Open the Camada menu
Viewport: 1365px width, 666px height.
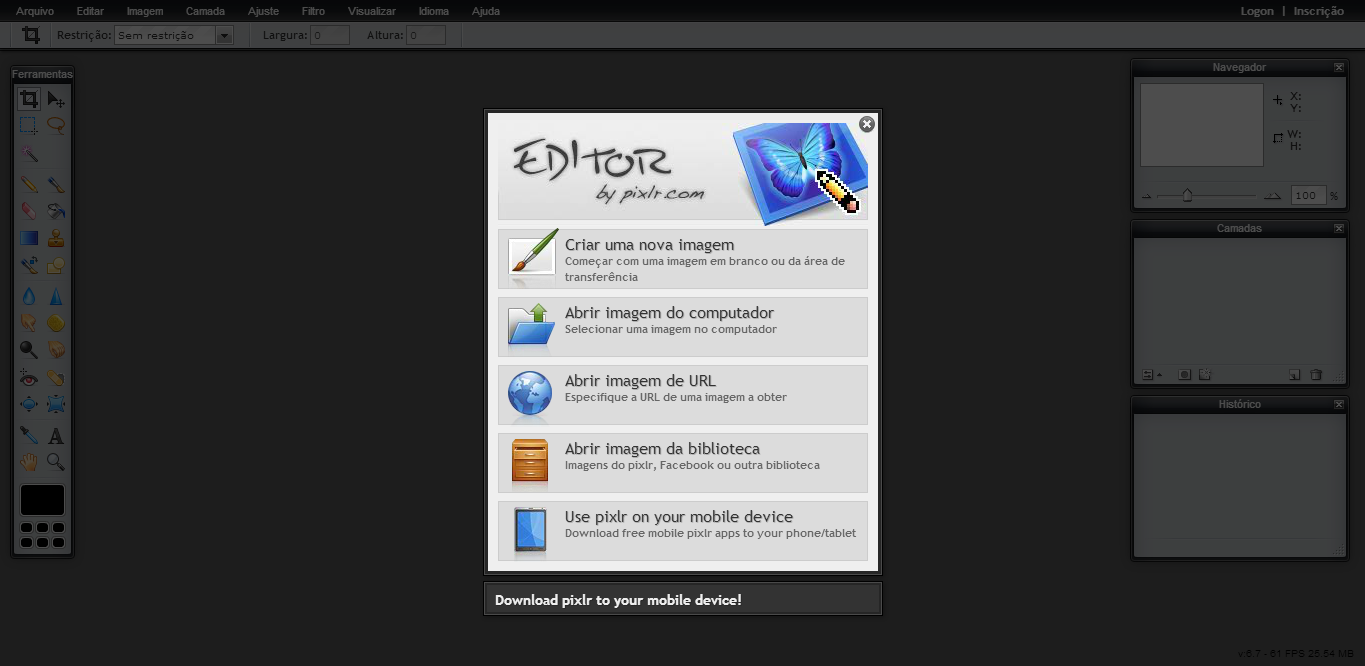[205, 11]
